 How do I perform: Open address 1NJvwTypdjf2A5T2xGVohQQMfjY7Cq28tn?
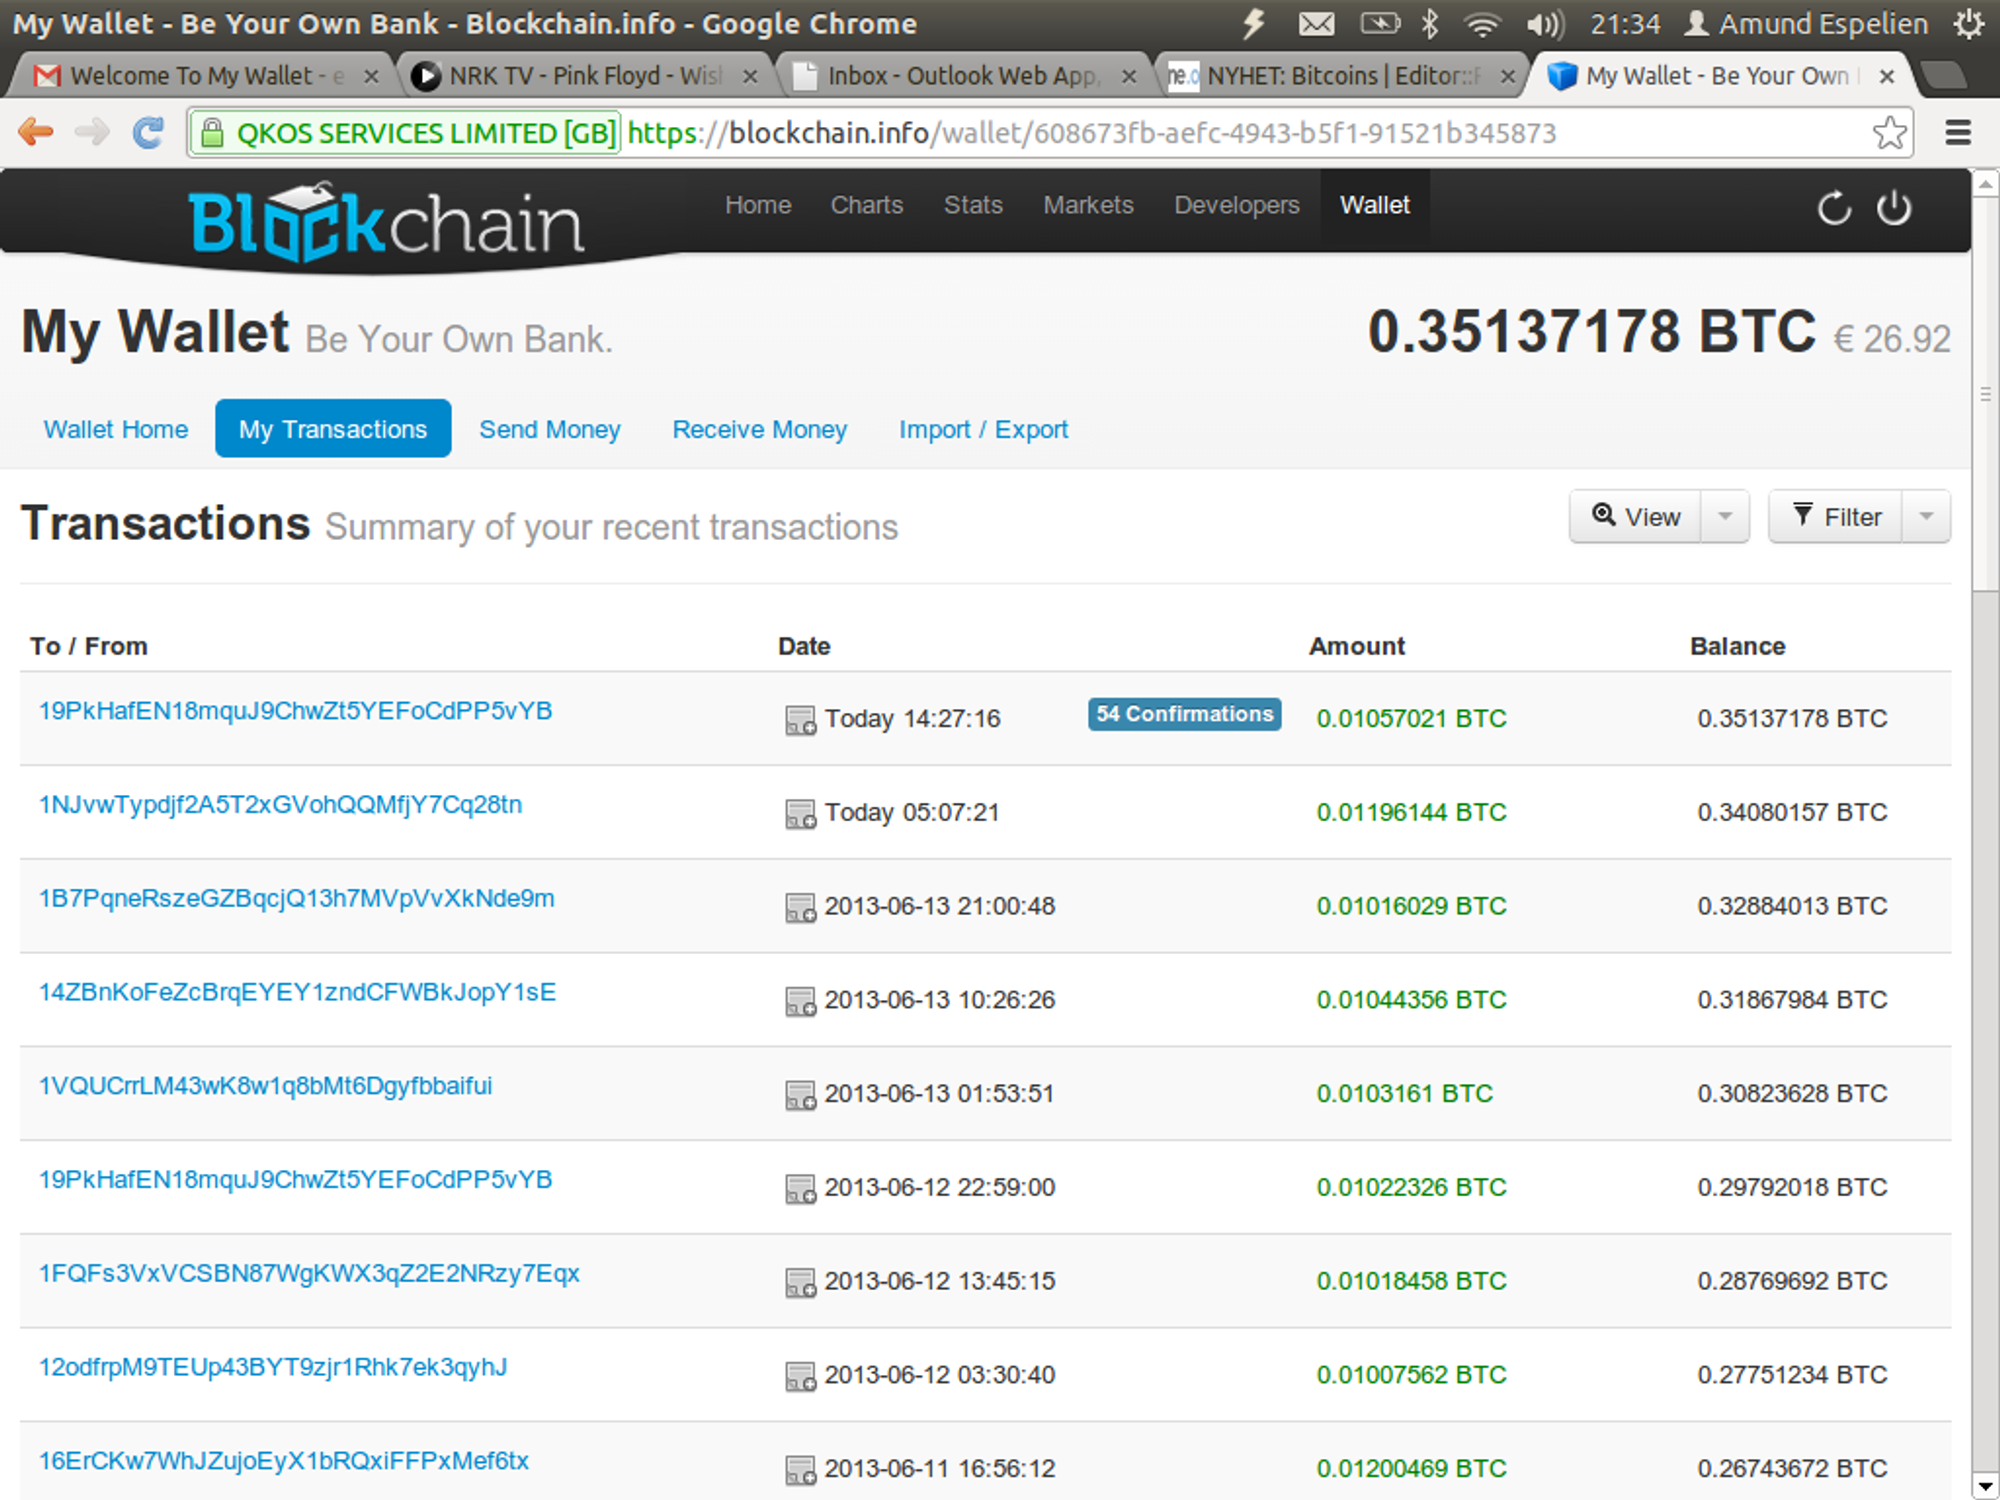click(280, 805)
